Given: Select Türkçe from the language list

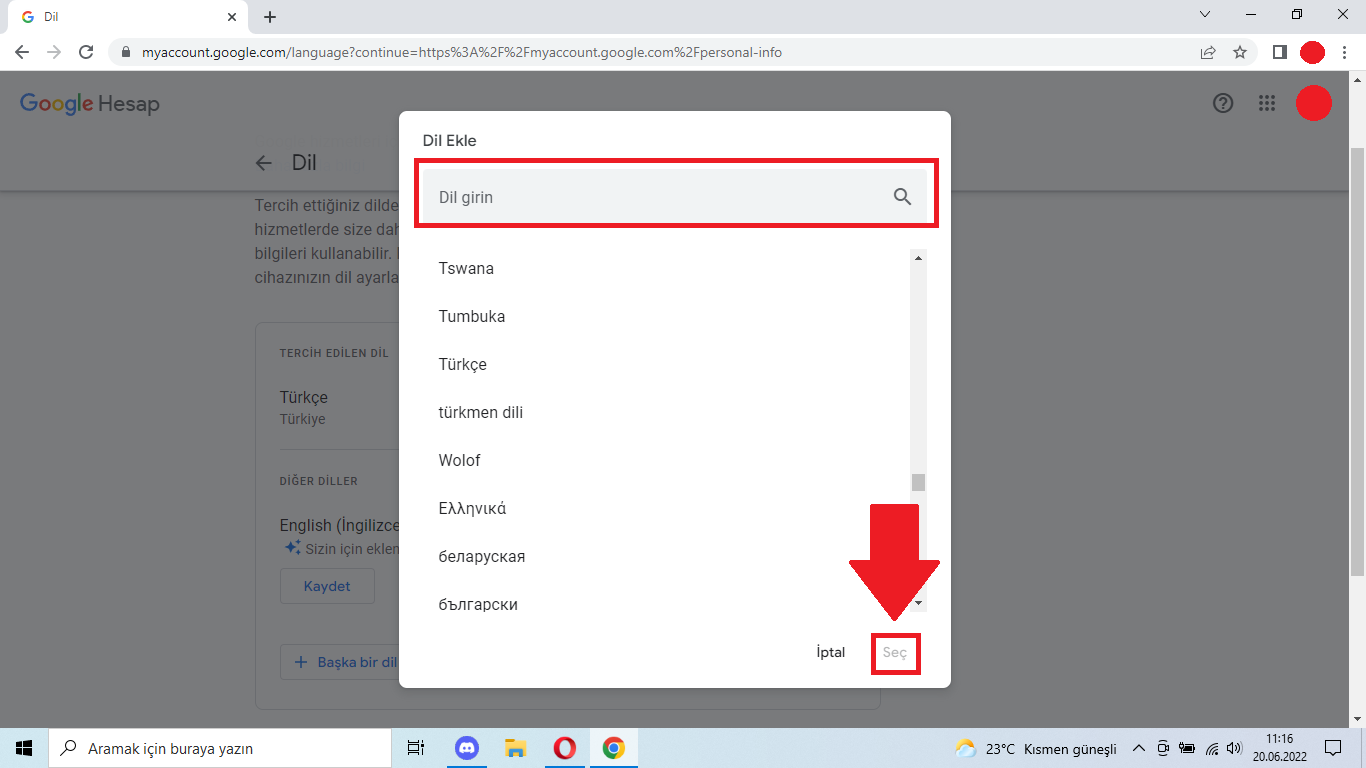Looking at the screenshot, I should [463, 364].
